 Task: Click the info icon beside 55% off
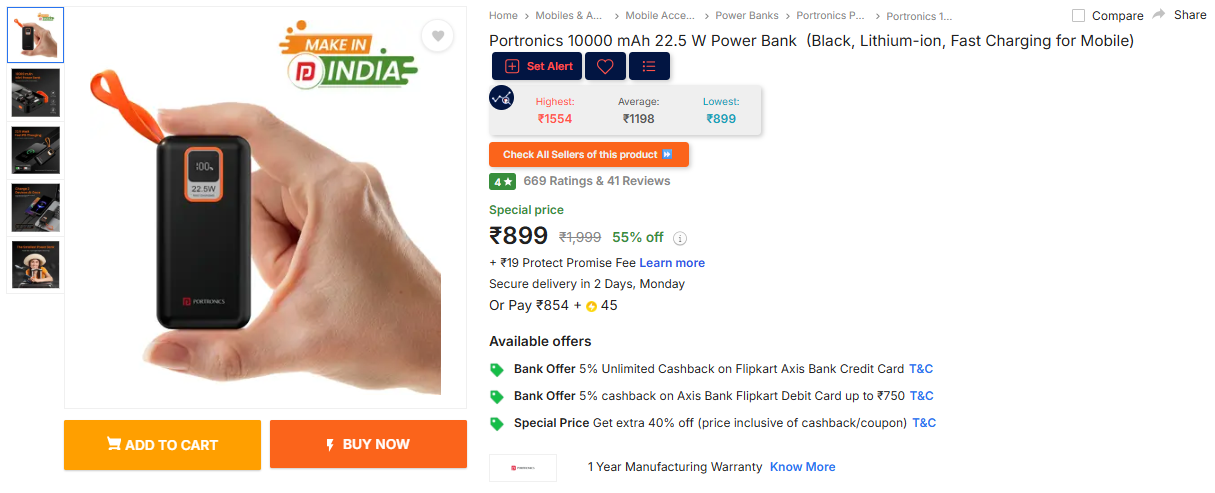click(x=680, y=238)
